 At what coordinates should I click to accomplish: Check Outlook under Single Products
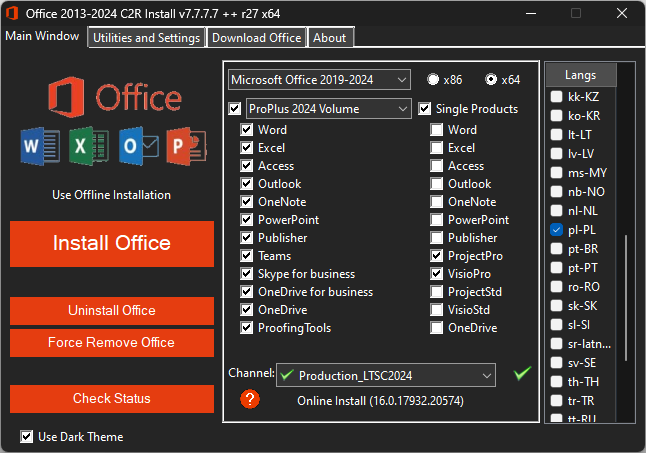[436, 184]
